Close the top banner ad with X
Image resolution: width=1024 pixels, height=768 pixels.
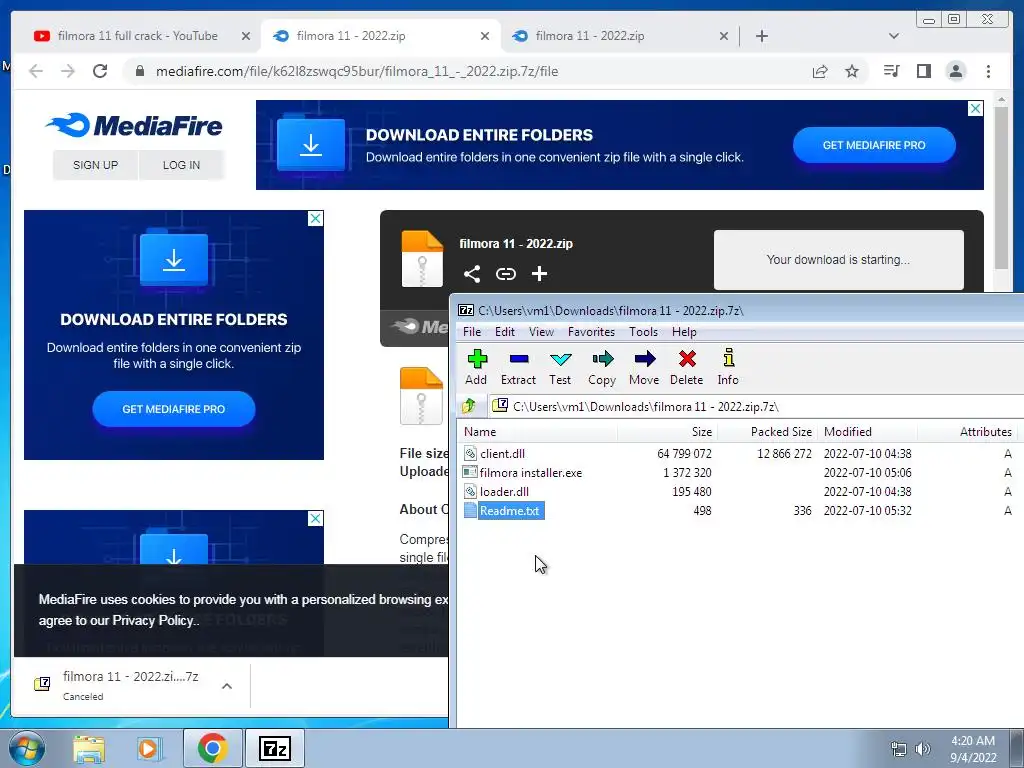(x=975, y=108)
